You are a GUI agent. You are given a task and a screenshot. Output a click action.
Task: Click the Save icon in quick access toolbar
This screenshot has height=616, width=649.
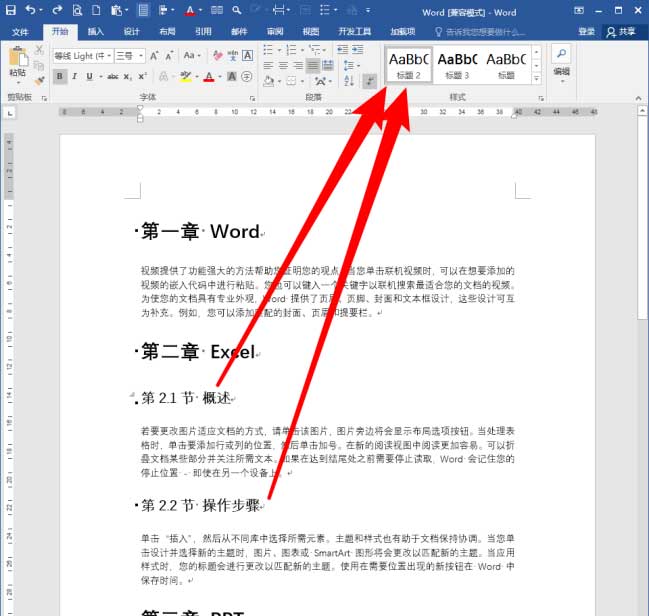coord(9,11)
